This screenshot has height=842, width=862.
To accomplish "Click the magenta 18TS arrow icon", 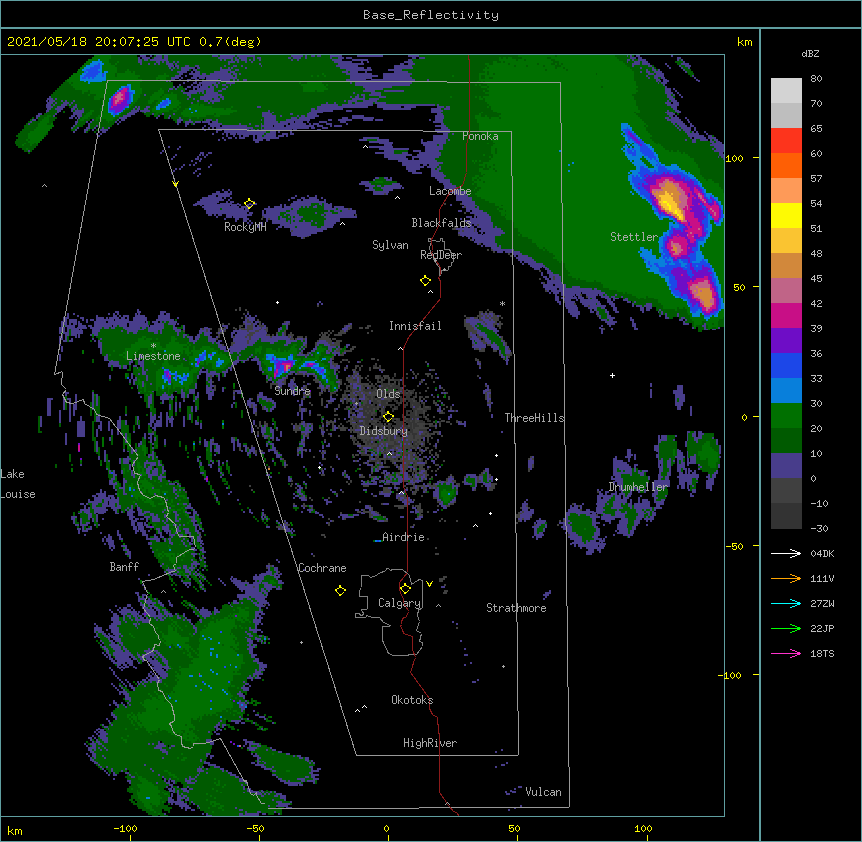I will point(786,653).
